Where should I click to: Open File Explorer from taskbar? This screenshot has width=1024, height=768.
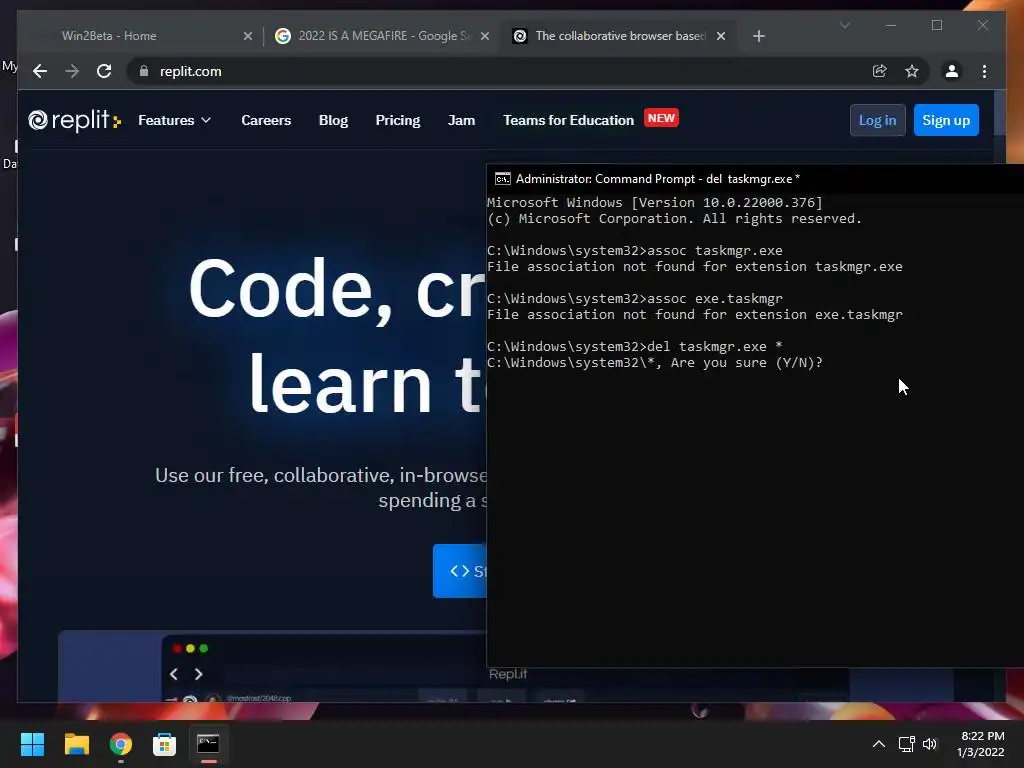coord(76,744)
